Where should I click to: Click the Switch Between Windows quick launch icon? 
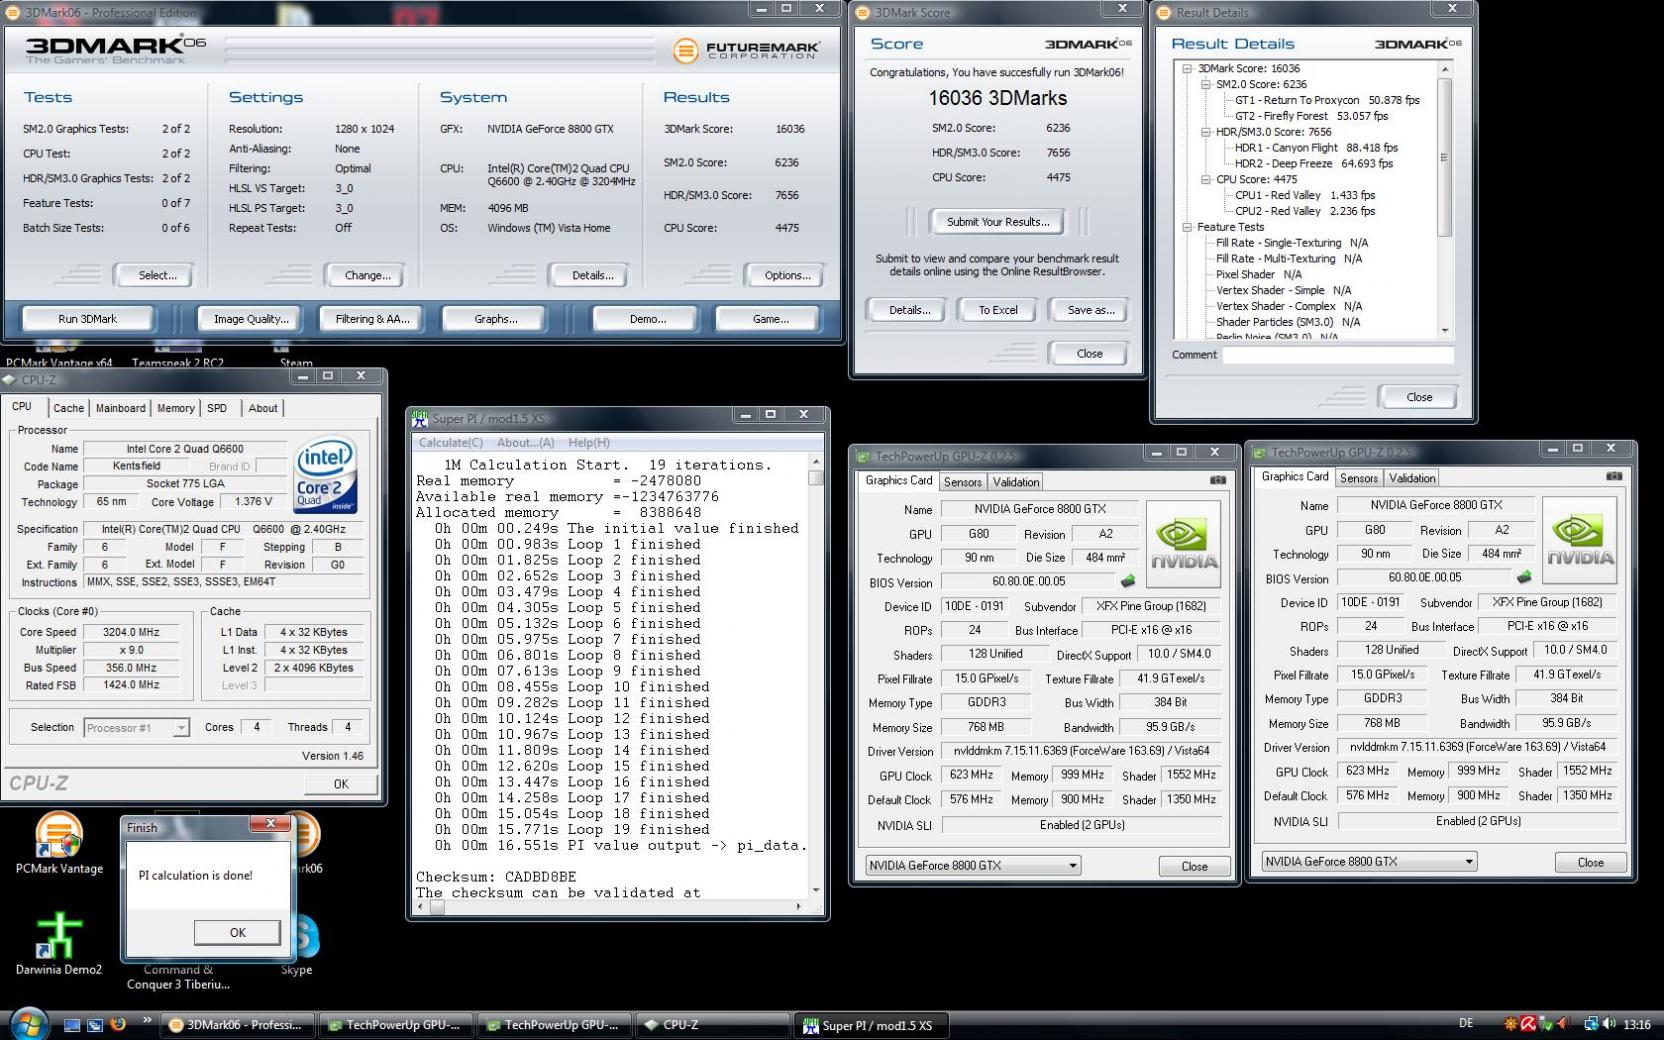pyautogui.click(x=95, y=1025)
